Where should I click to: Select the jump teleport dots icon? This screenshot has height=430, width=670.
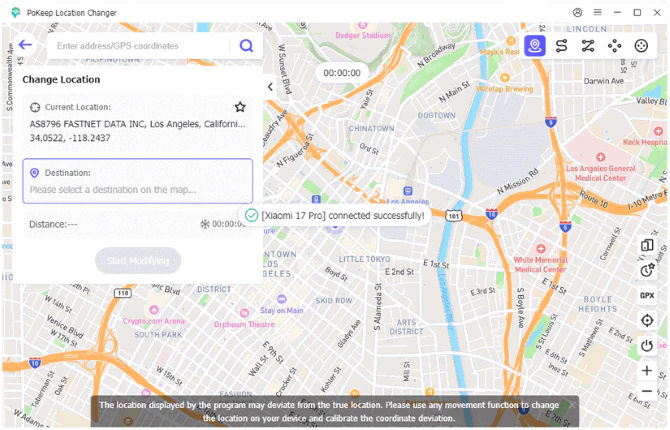click(x=614, y=46)
